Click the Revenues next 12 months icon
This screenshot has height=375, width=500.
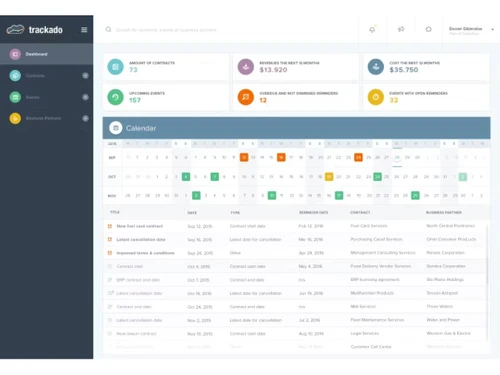[x=246, y=67]
